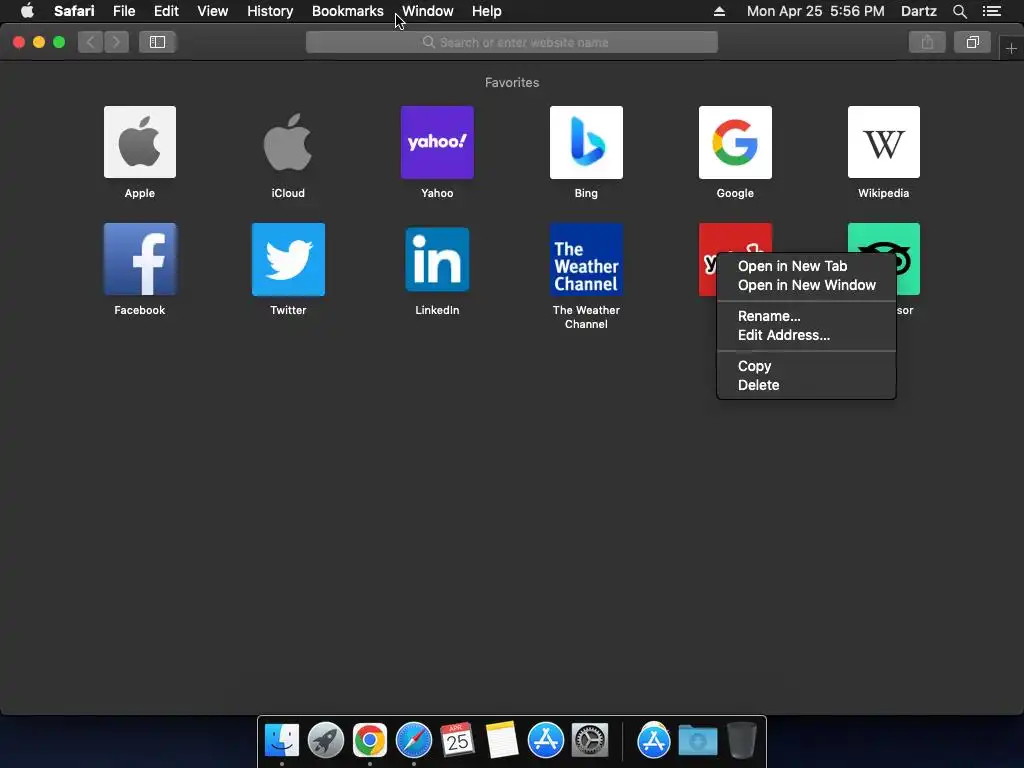Open the Twitter favorite tile
Image resolution: width=1024 pixels, height=768 pixels.
(288, 259)
